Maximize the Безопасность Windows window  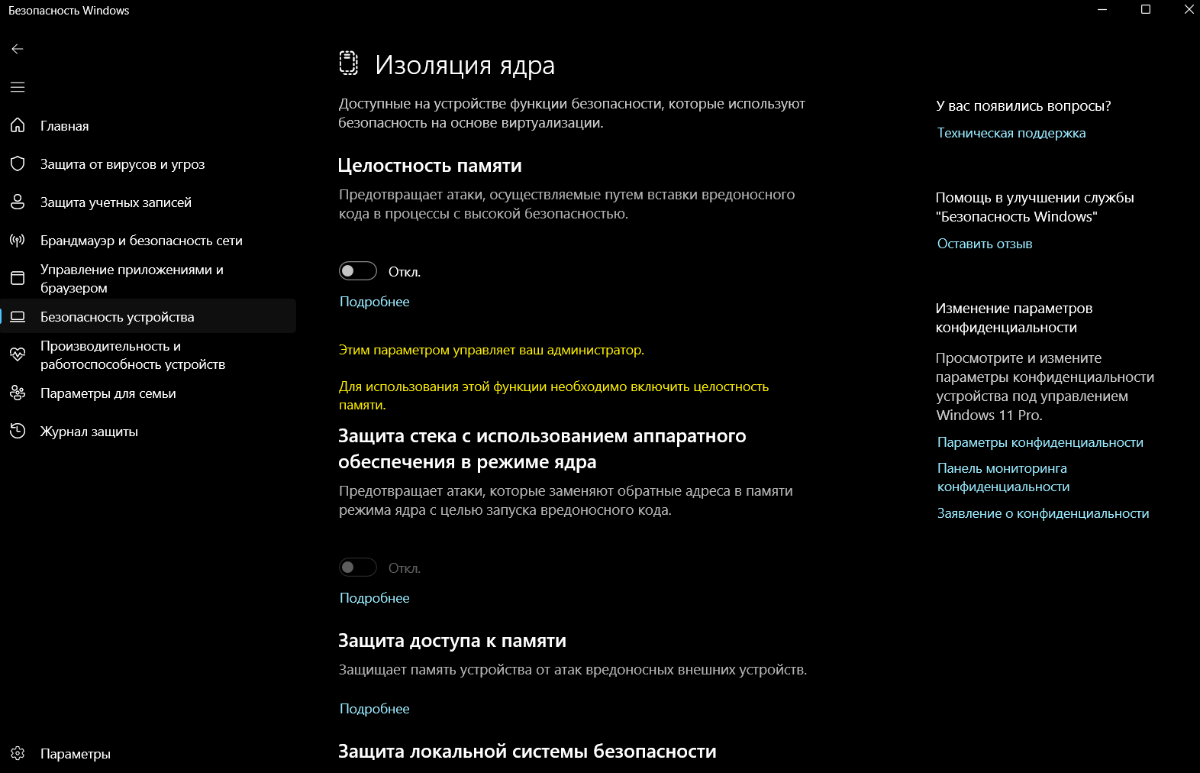[x=1145, y=10]
